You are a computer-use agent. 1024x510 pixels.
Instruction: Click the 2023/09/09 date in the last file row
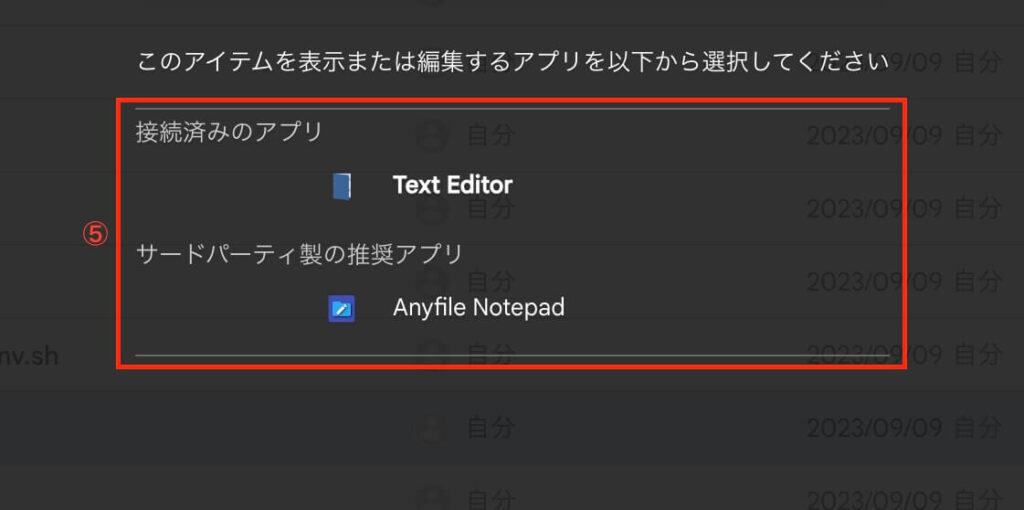click(x=874, y=497)
